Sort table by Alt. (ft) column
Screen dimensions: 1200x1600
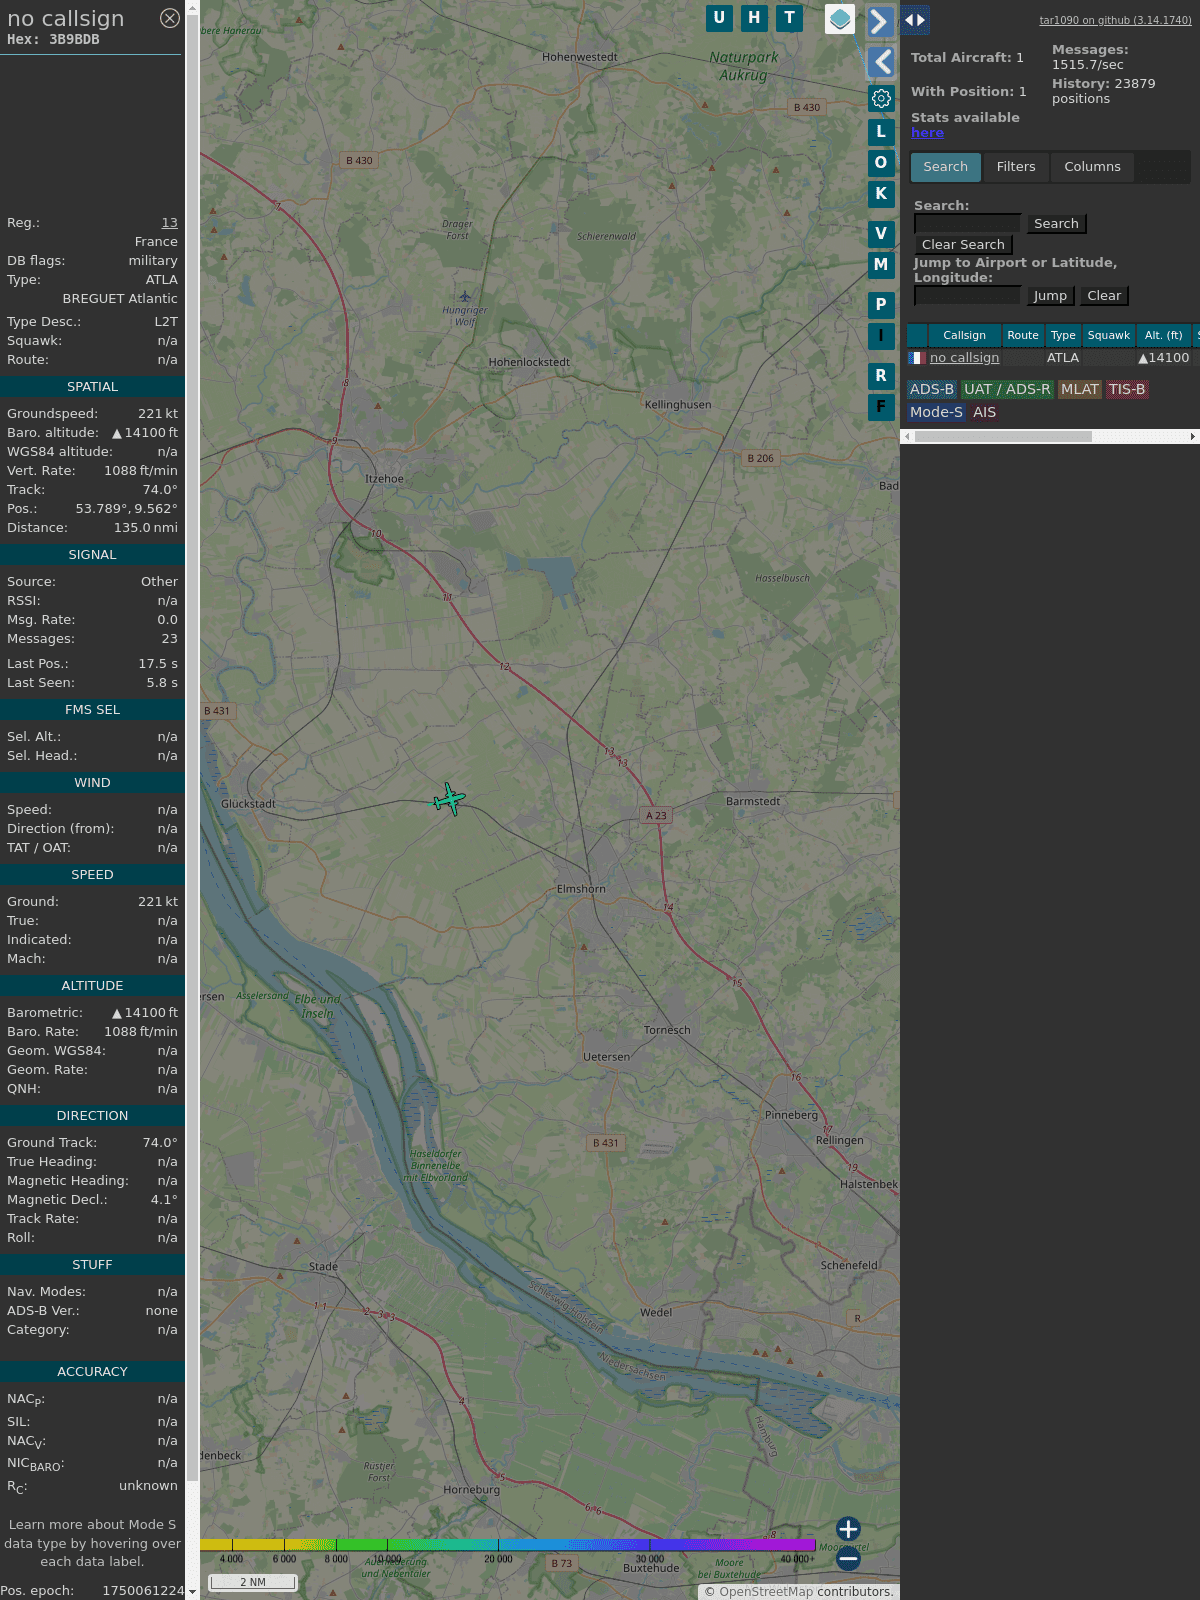coord(1163,336)
